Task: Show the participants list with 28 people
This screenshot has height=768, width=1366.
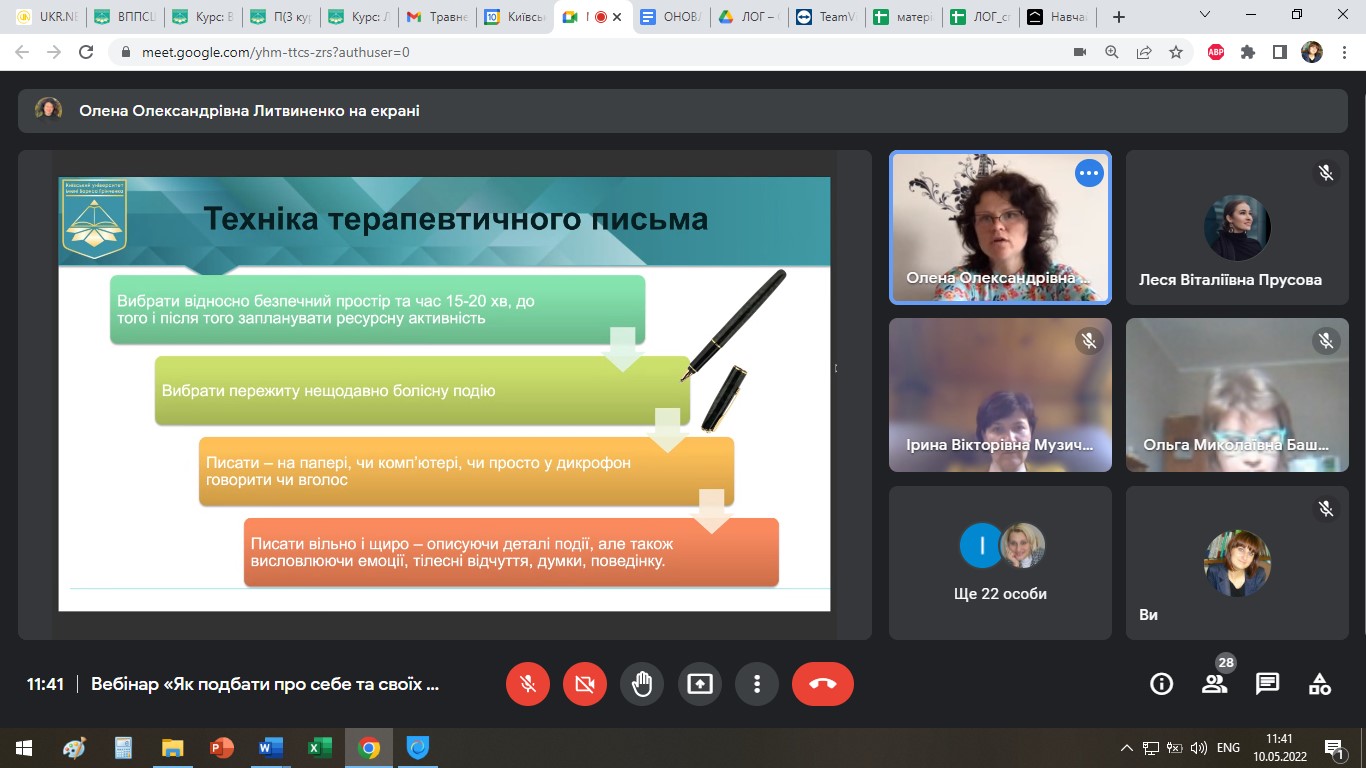Action: pos(1214,684)
